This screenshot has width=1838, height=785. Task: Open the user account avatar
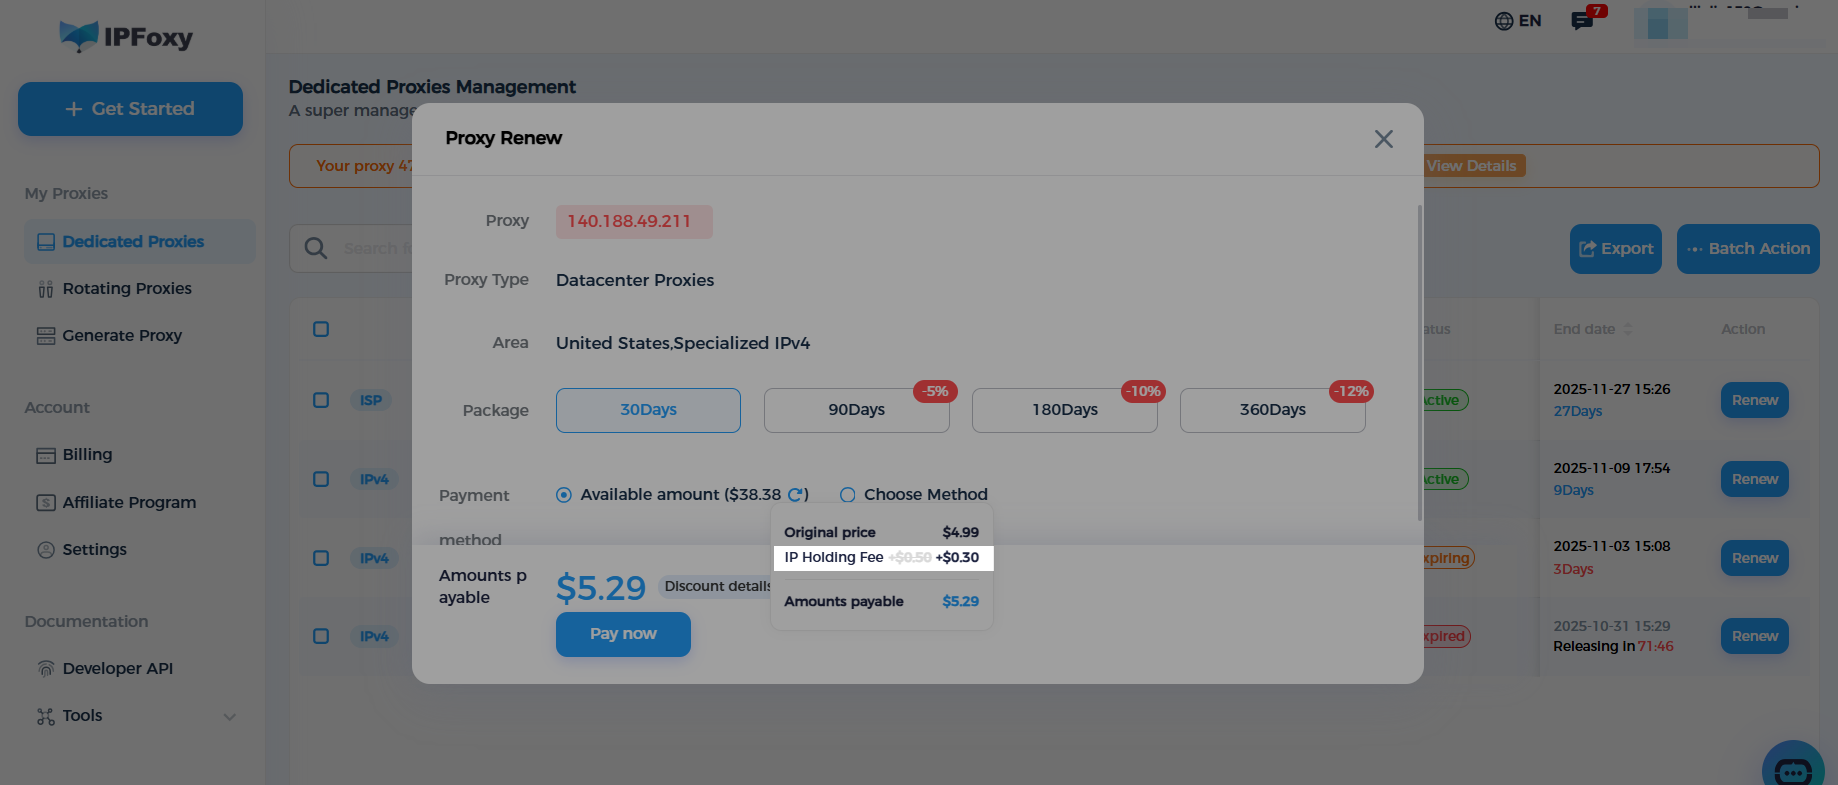click(x=1661, y=23)
